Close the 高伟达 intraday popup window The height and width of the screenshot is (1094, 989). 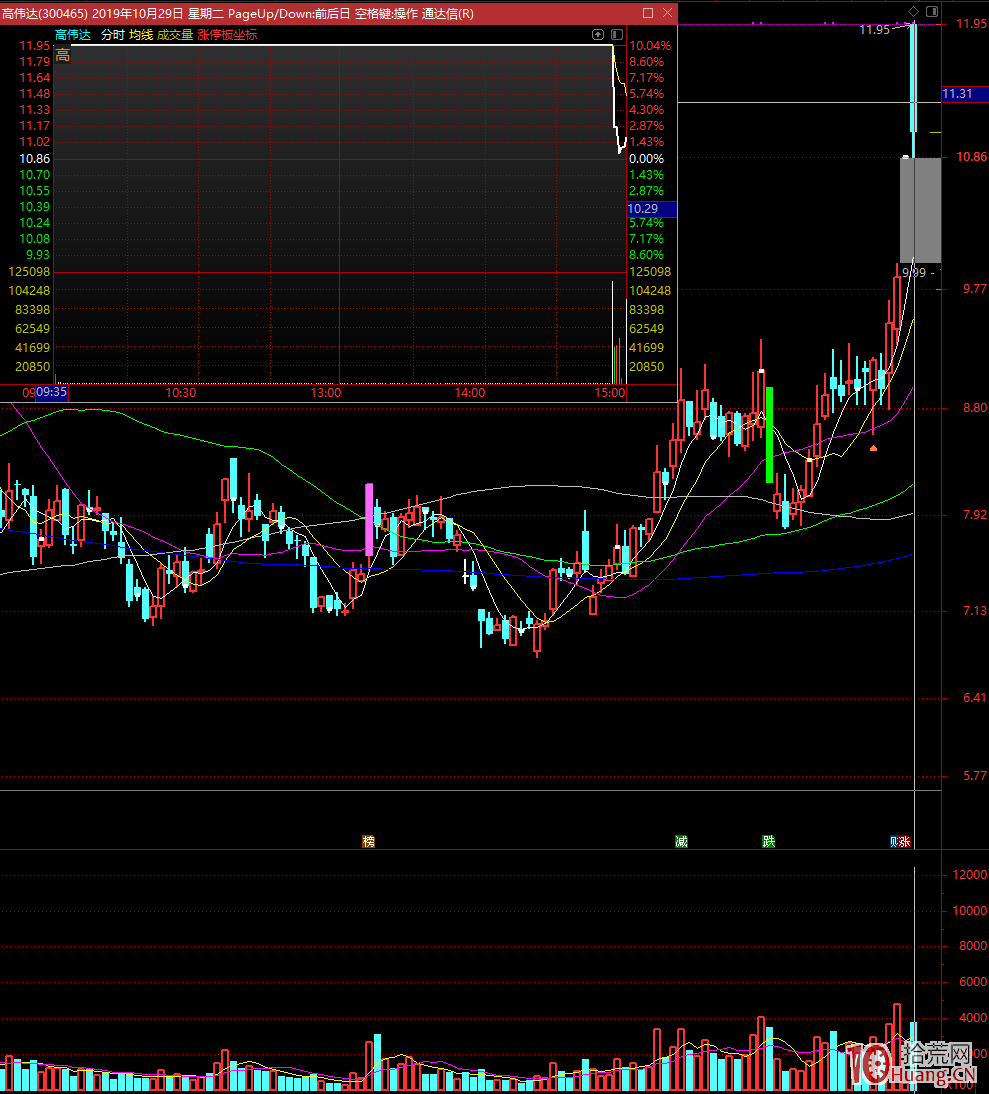tap(666, 13)
